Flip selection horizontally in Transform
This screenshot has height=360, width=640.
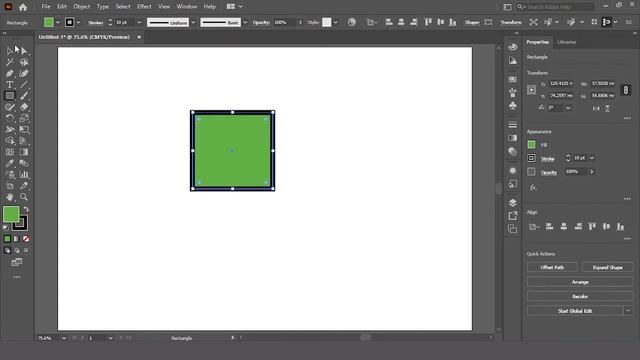[x=596, y=108]
